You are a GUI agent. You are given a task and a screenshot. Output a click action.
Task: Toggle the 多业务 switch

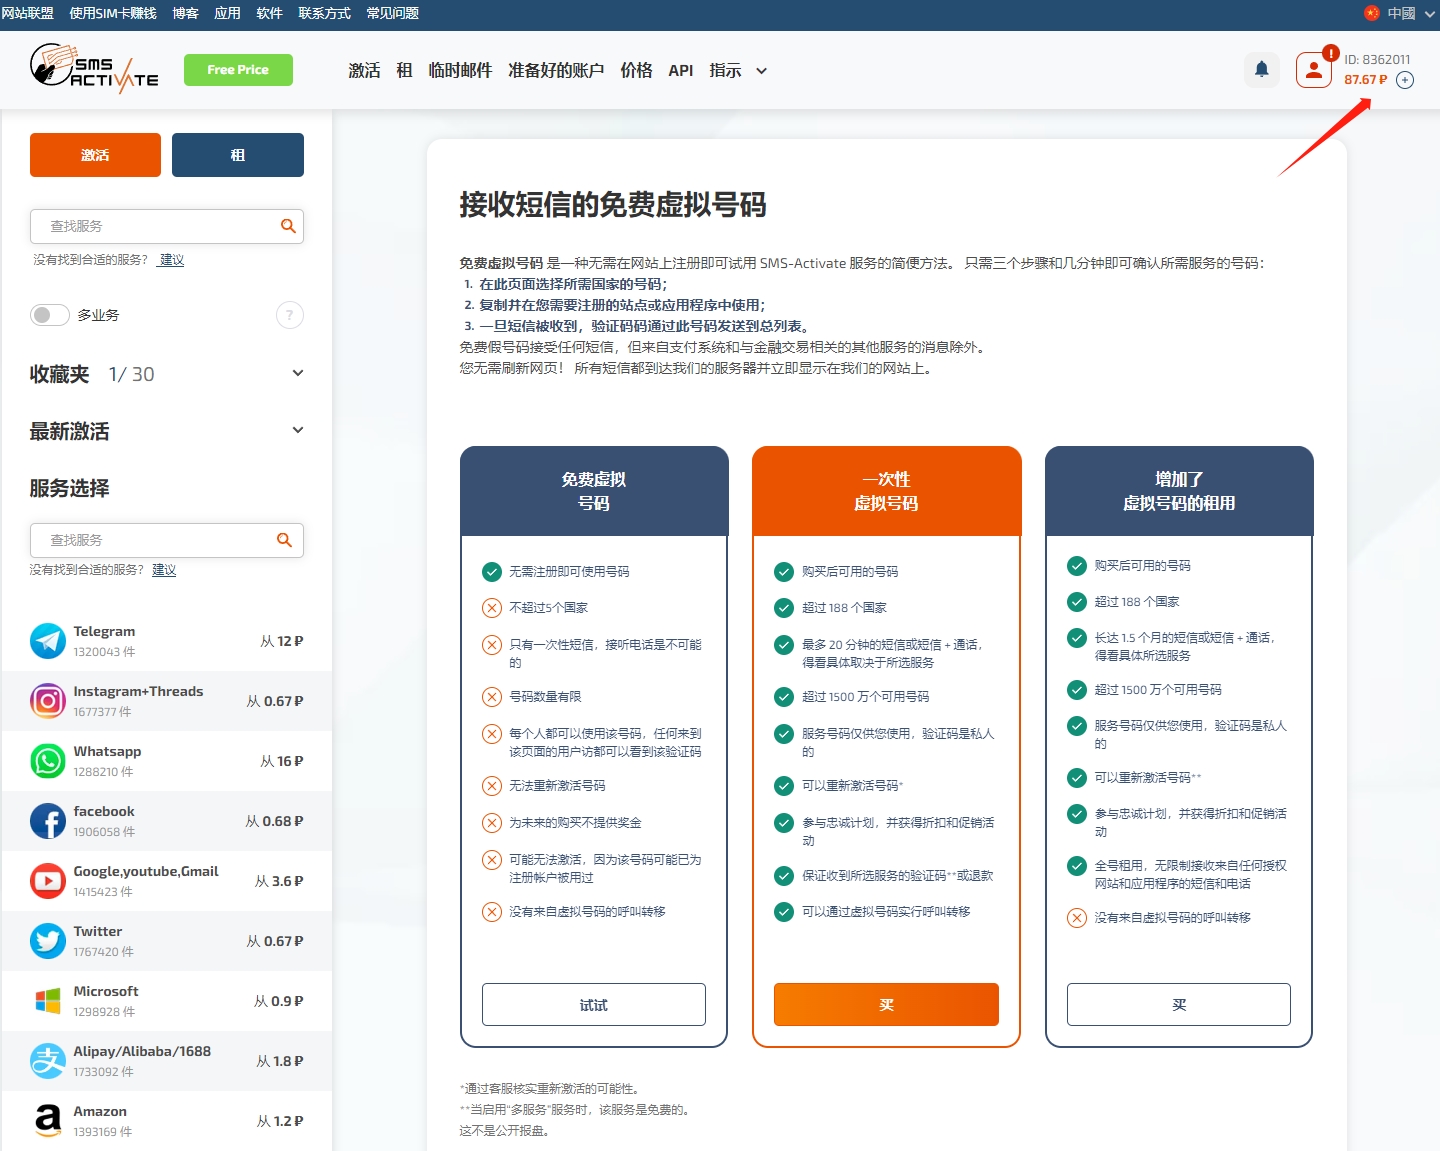(x=50, y=315)
